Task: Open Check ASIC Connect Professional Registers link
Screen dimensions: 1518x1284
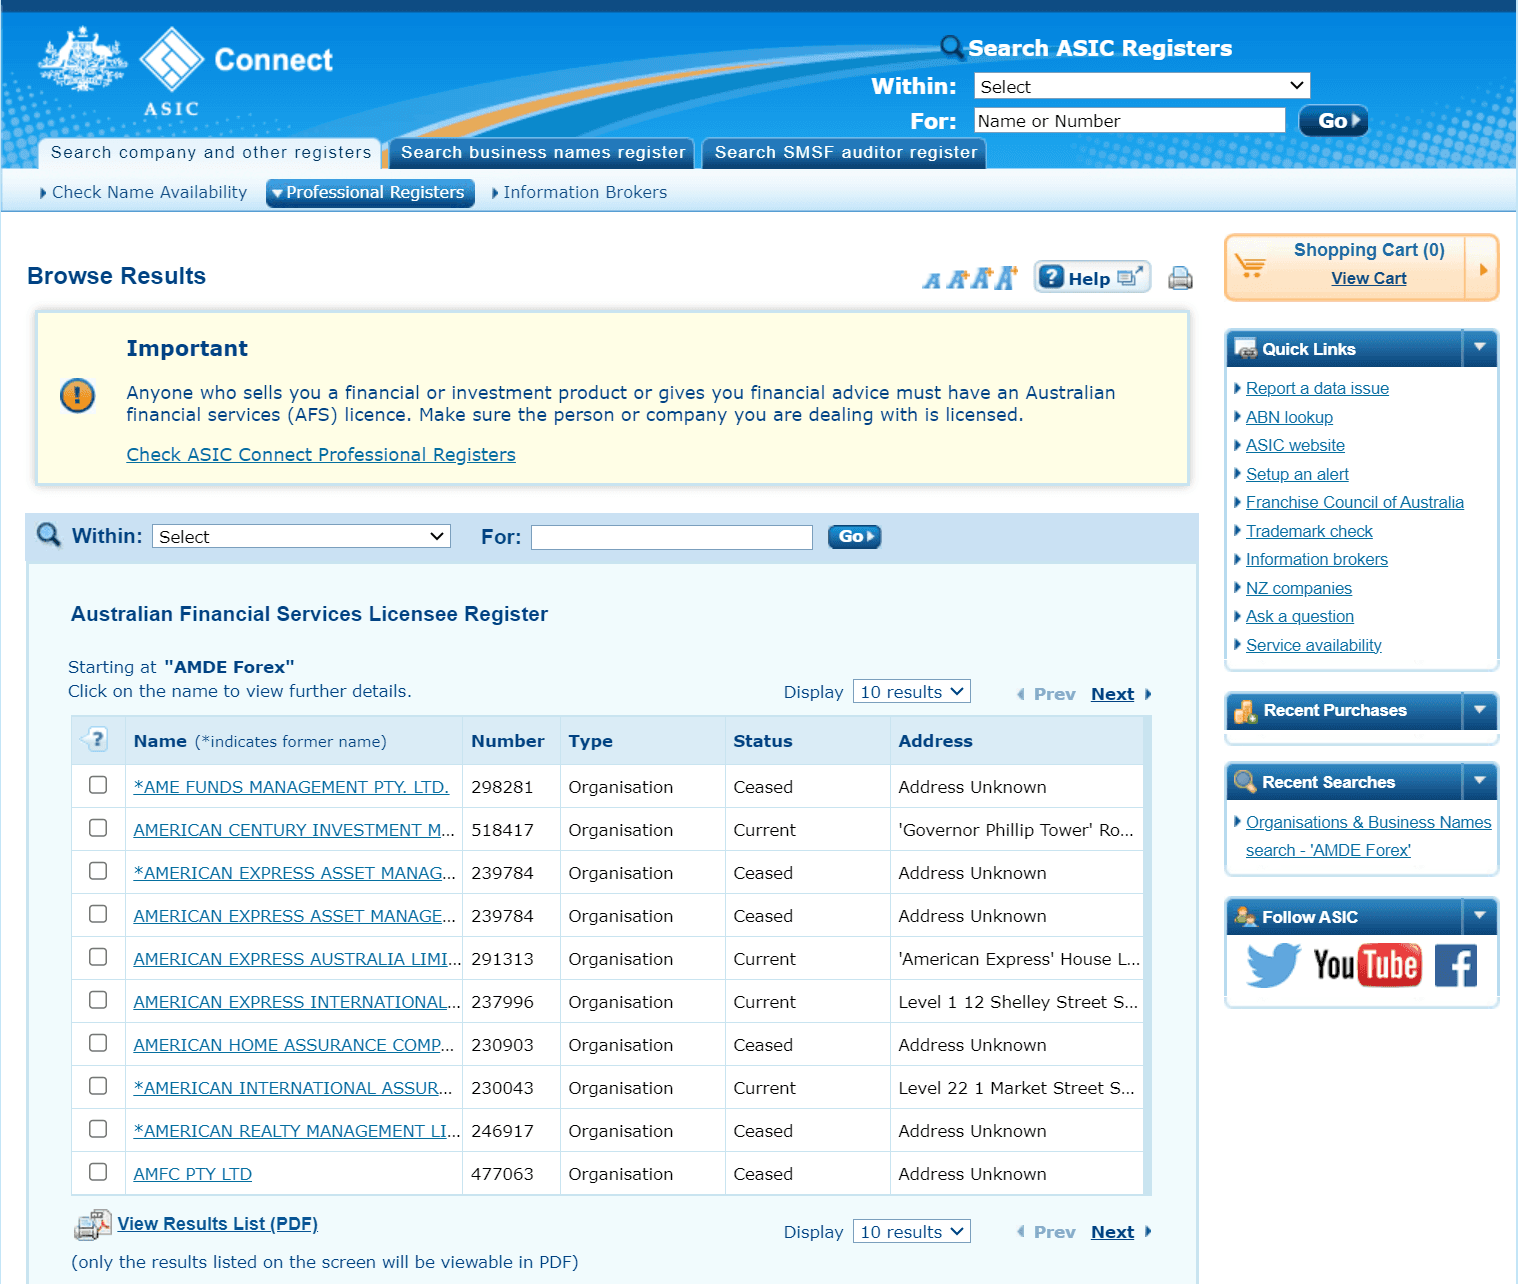Action: tap(321, 455)
